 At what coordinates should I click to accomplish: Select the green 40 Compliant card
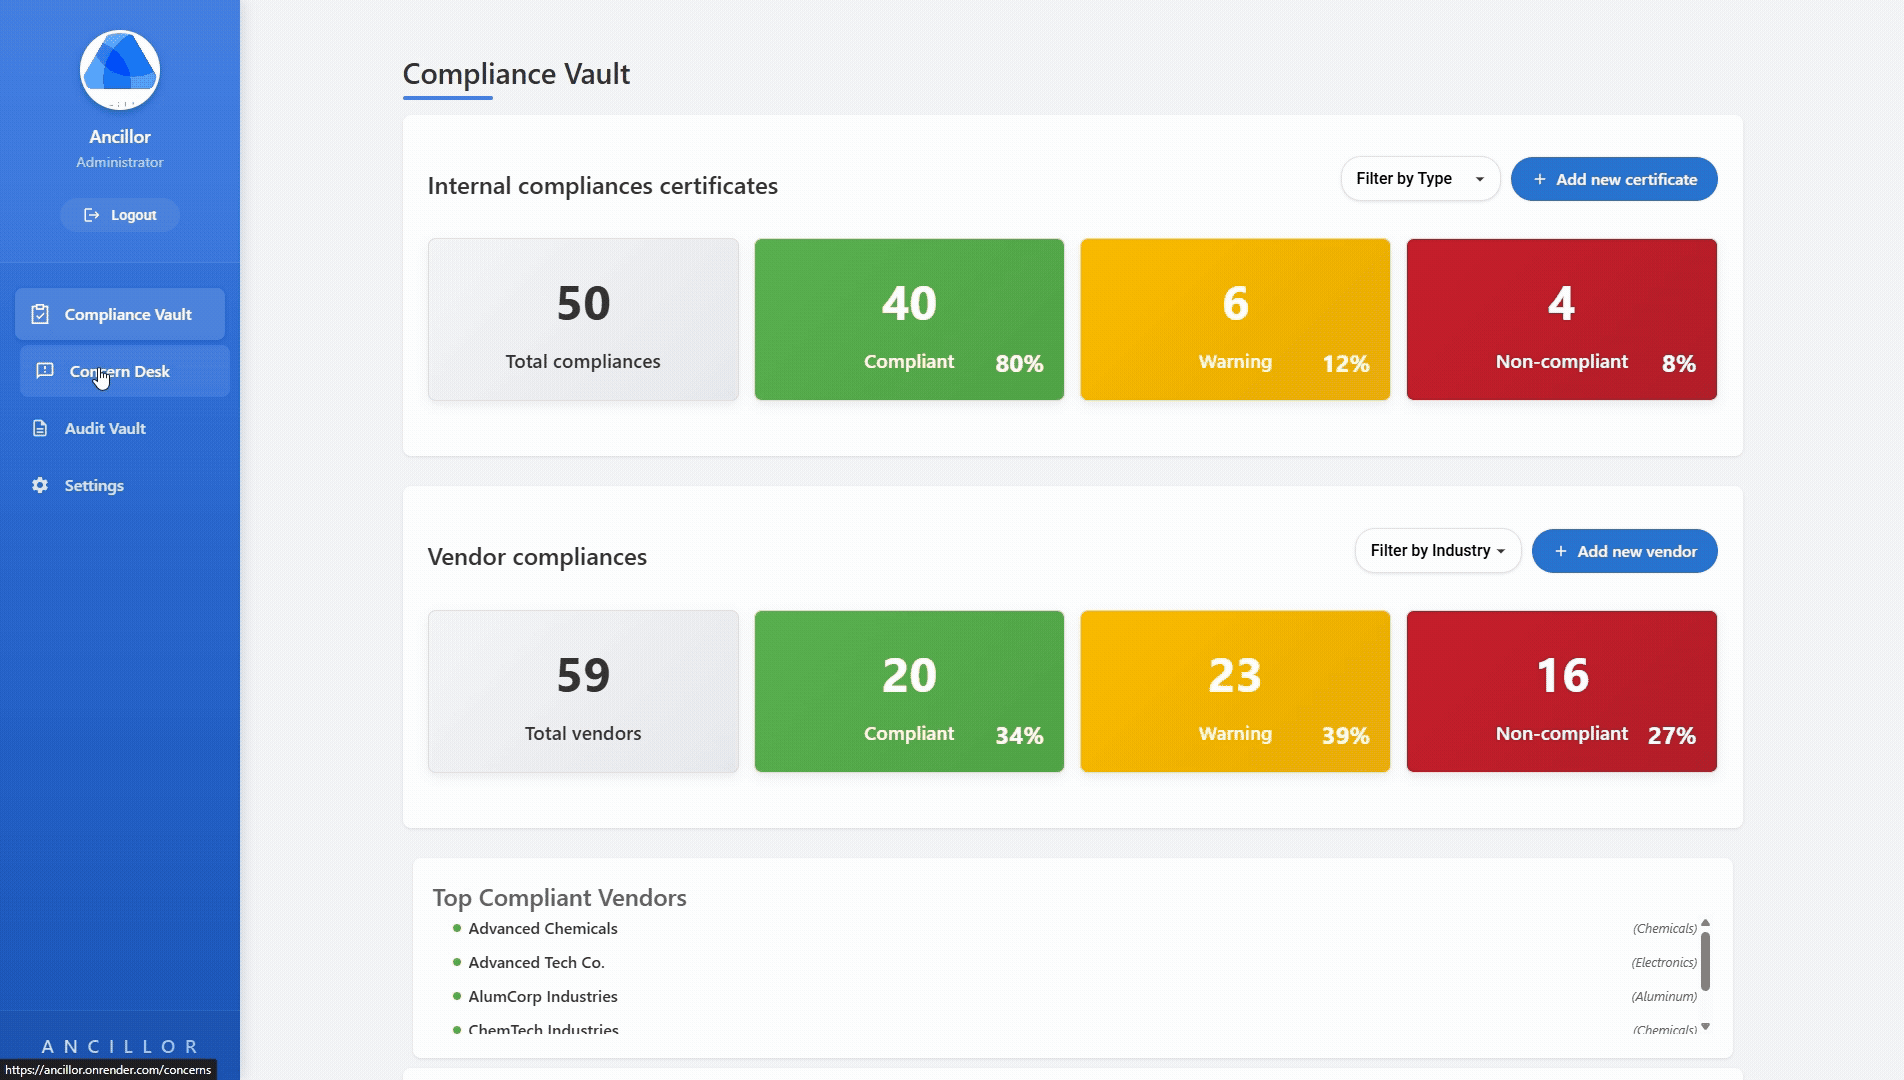click(x=908, y=318)
